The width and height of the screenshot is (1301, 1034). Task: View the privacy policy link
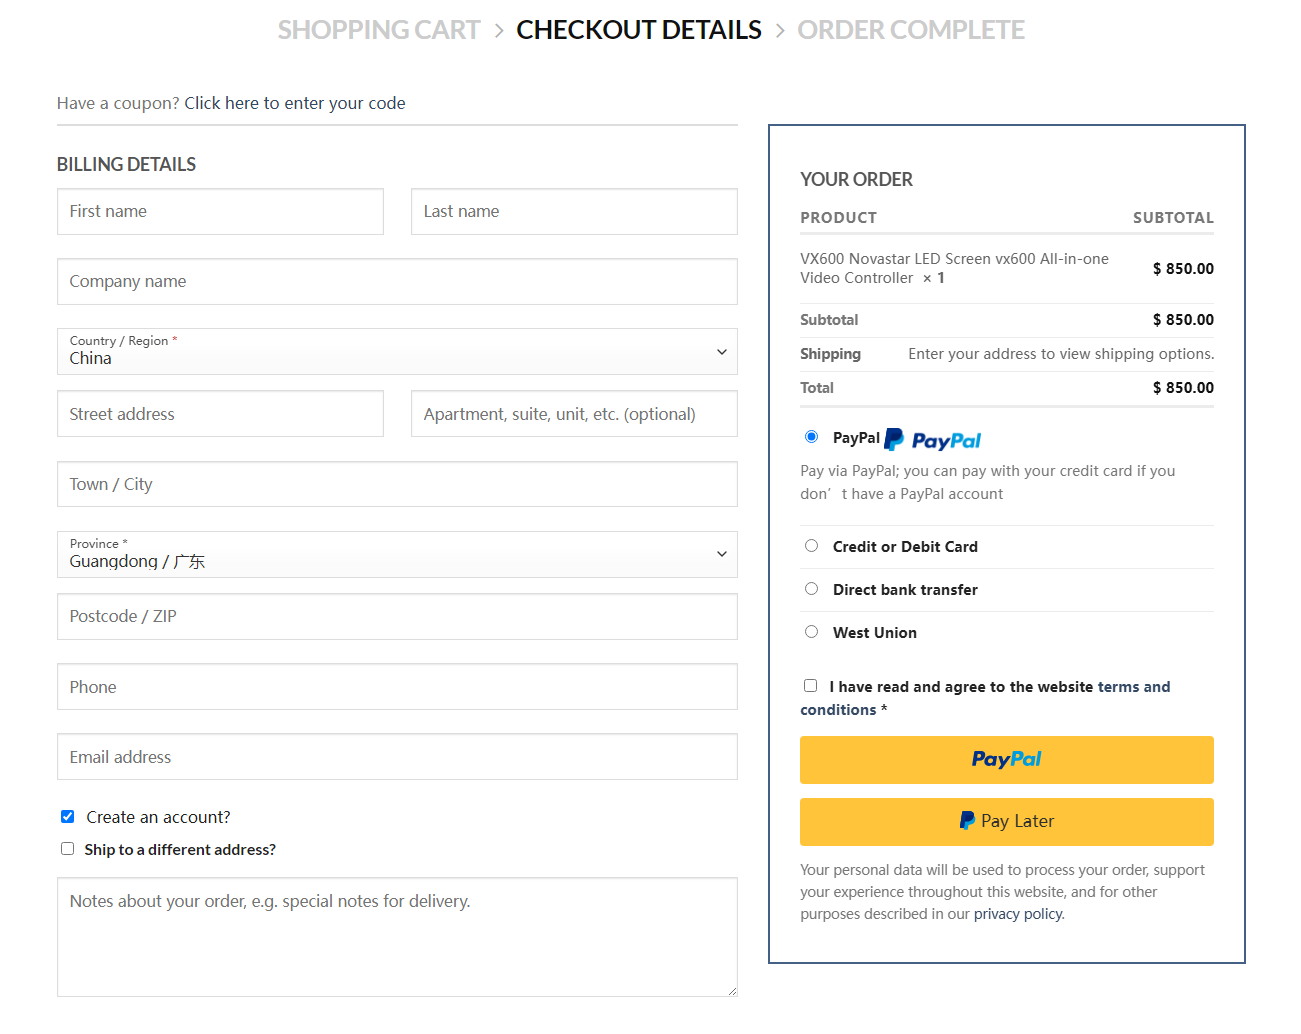[1018, 914]
